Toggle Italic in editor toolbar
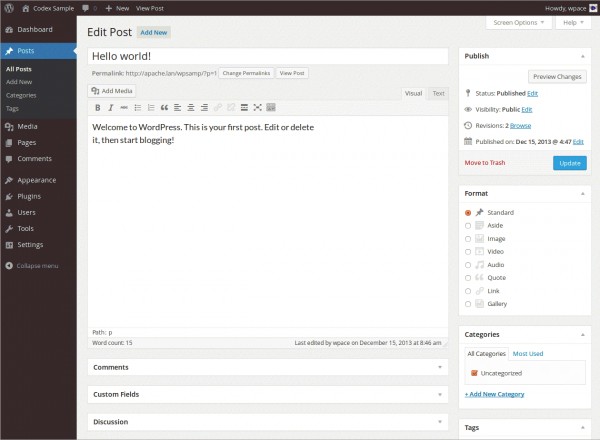The height and width of the screenshot is (440, 600). 111,108
